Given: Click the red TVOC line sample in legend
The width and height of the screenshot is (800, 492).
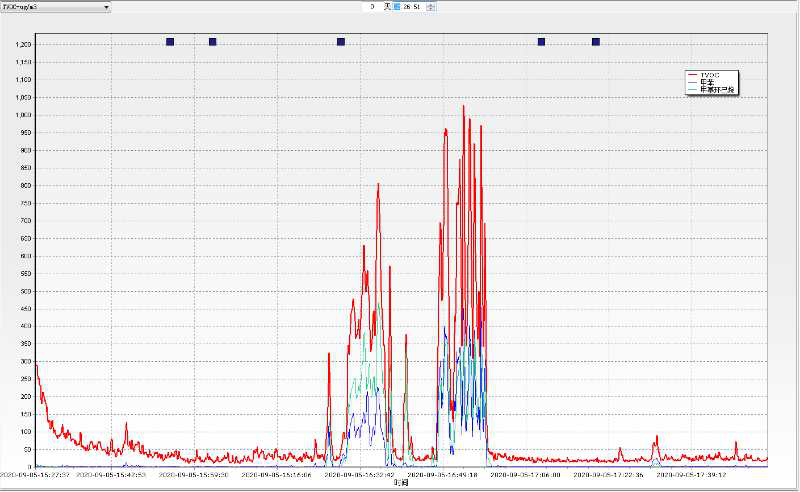Looking at the screenshot, I should (x=693, y=75).
